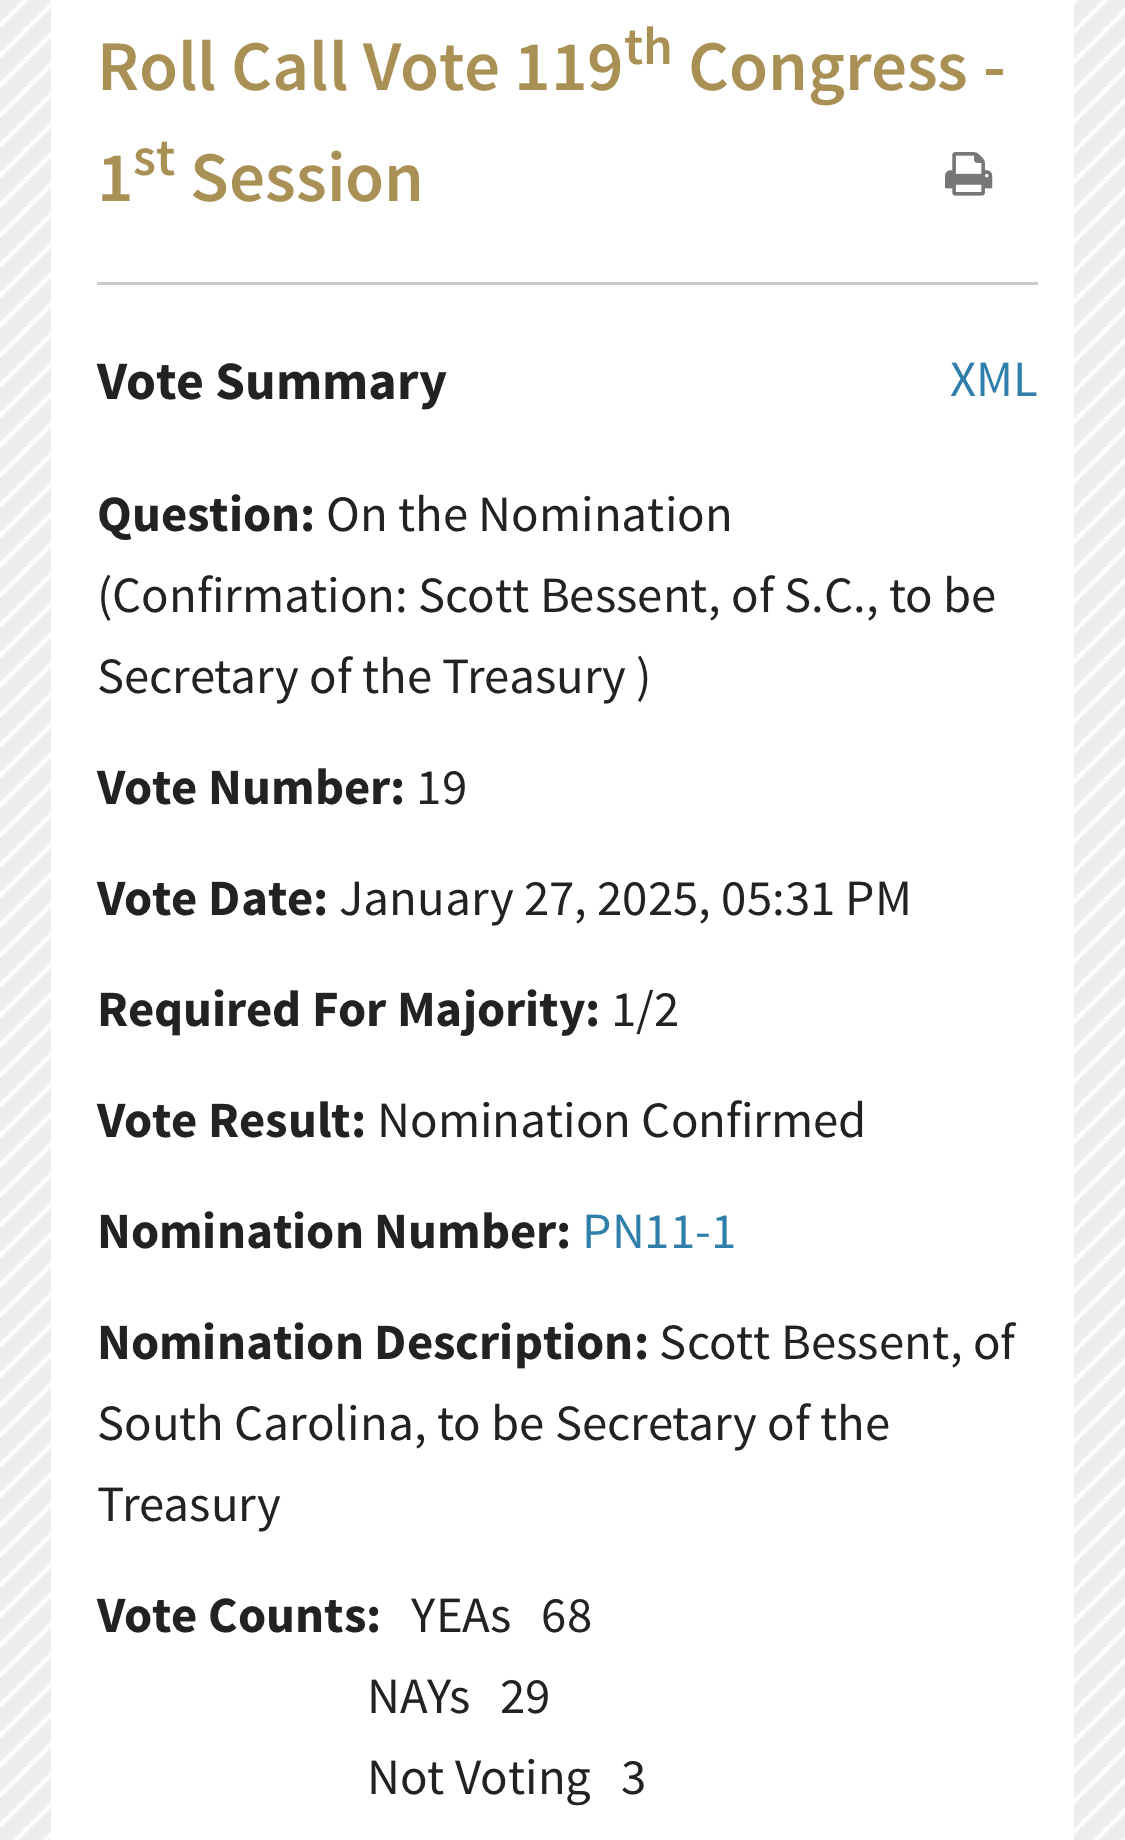1125x1840 pixels.
Task: Click the text Secretary of the Treasury )
Action: coord(373,677)
